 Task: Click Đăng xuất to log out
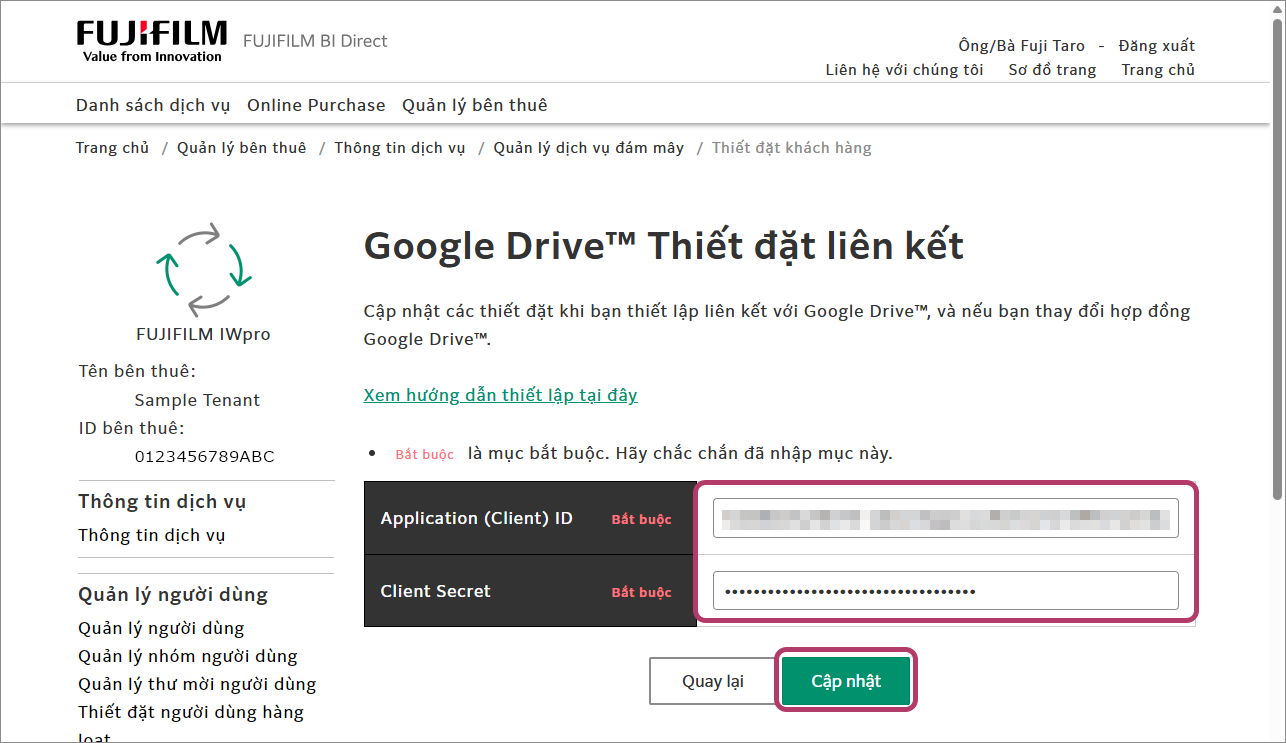point(1157,46)
